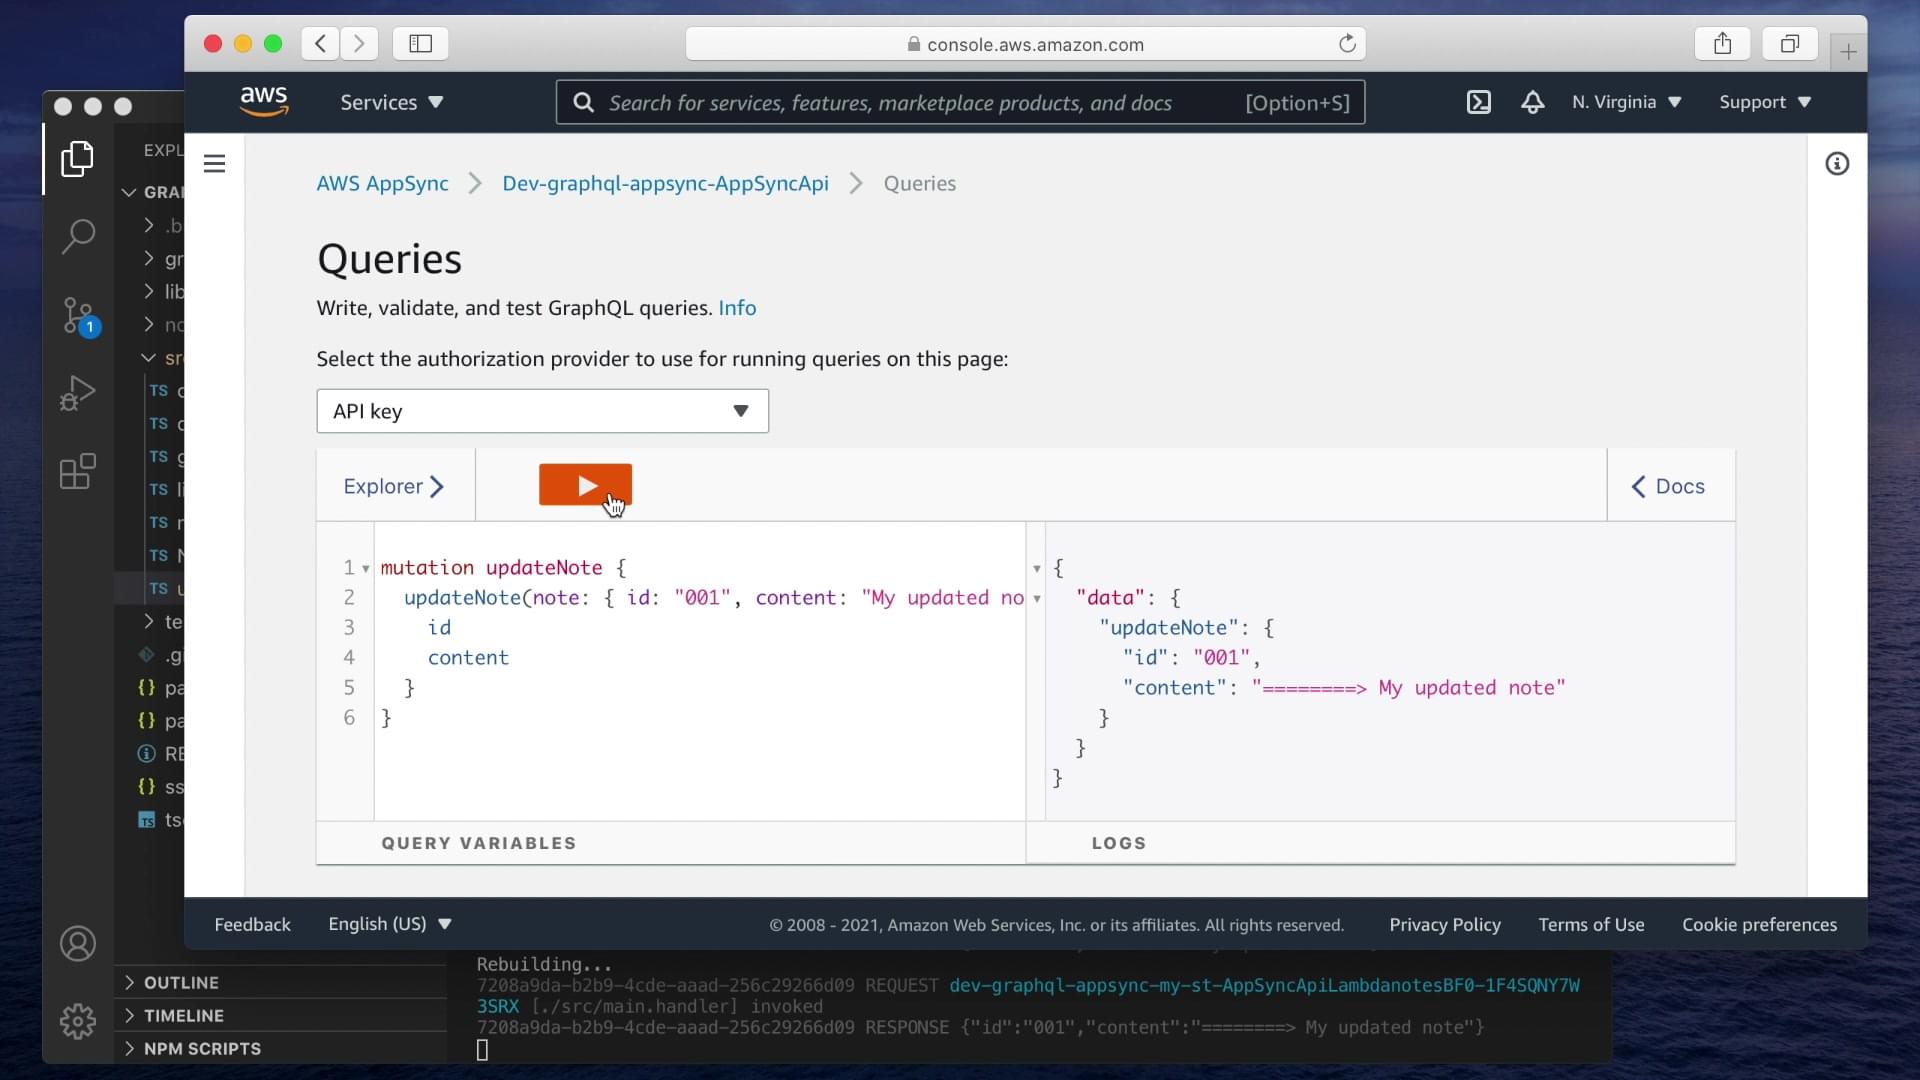1920x1080 pixels.
Task: Open VS Code Run and Debug view
Action: point(78,393)
